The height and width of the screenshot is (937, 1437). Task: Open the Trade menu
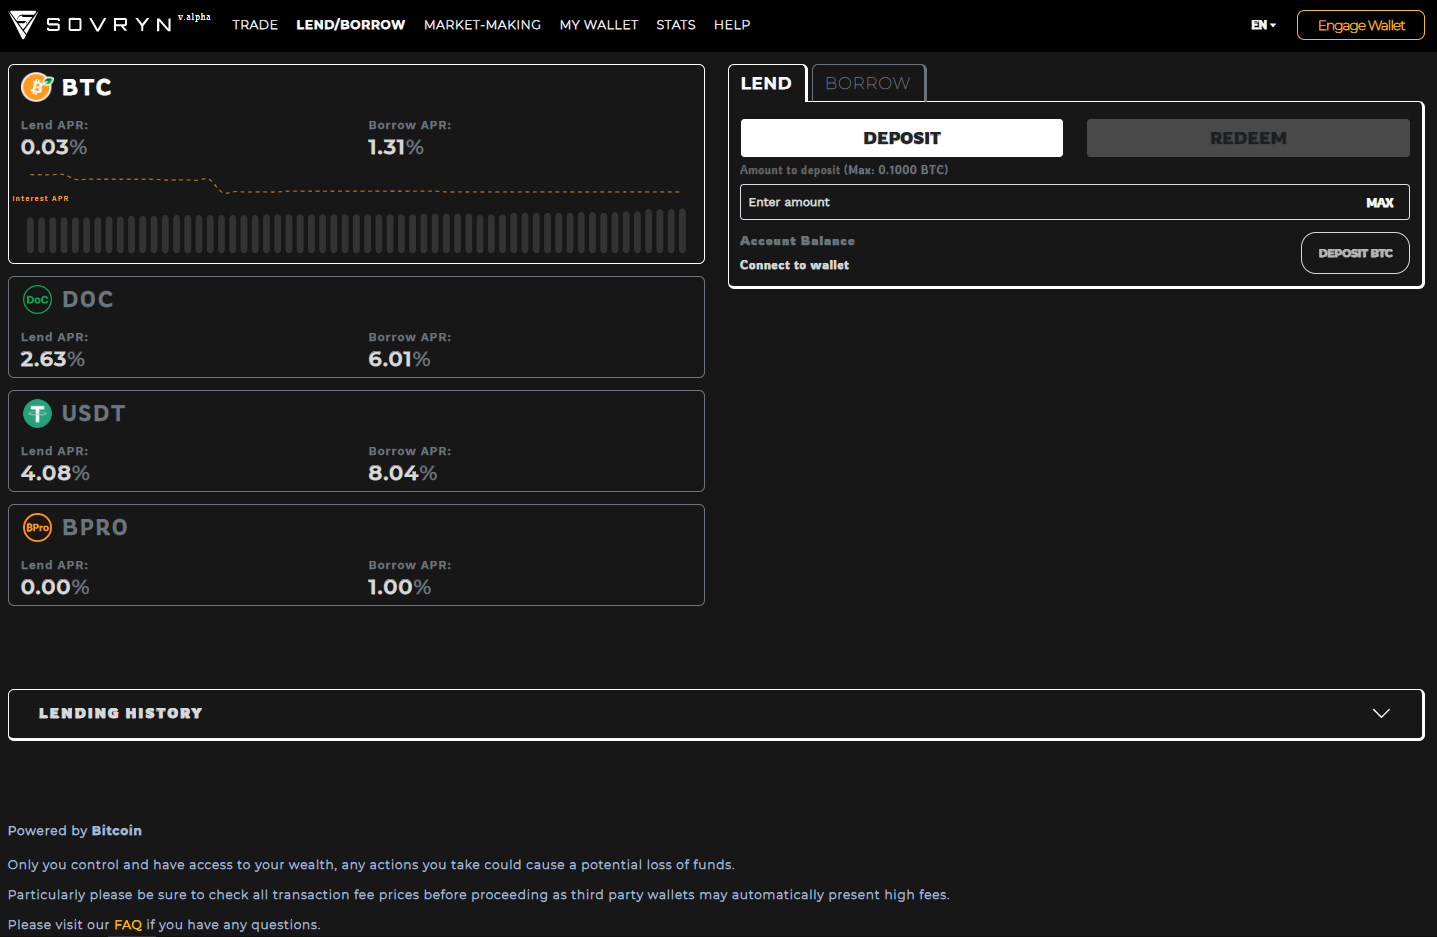[x=255, y=25]
